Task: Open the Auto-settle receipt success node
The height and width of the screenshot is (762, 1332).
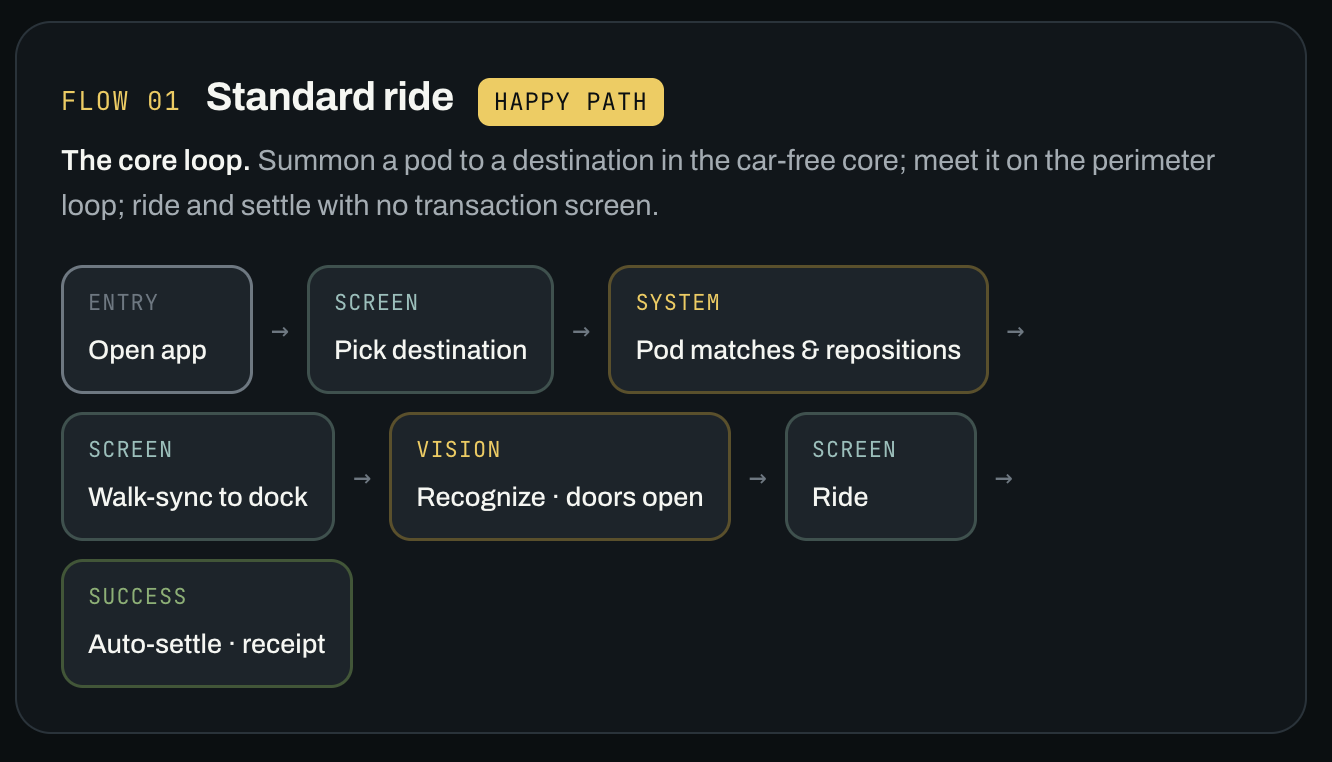Action: [207, 623]
